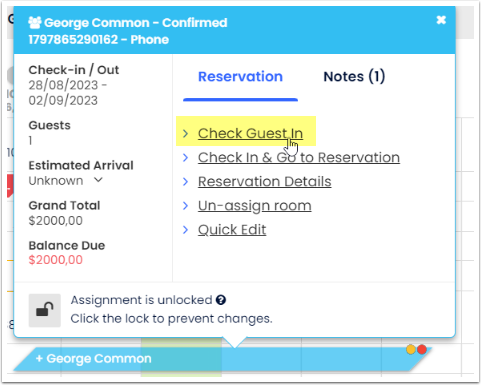Screen dimensions: 481x385
Task: Click the unlocked padlock icon
Action: click(45, 310)
